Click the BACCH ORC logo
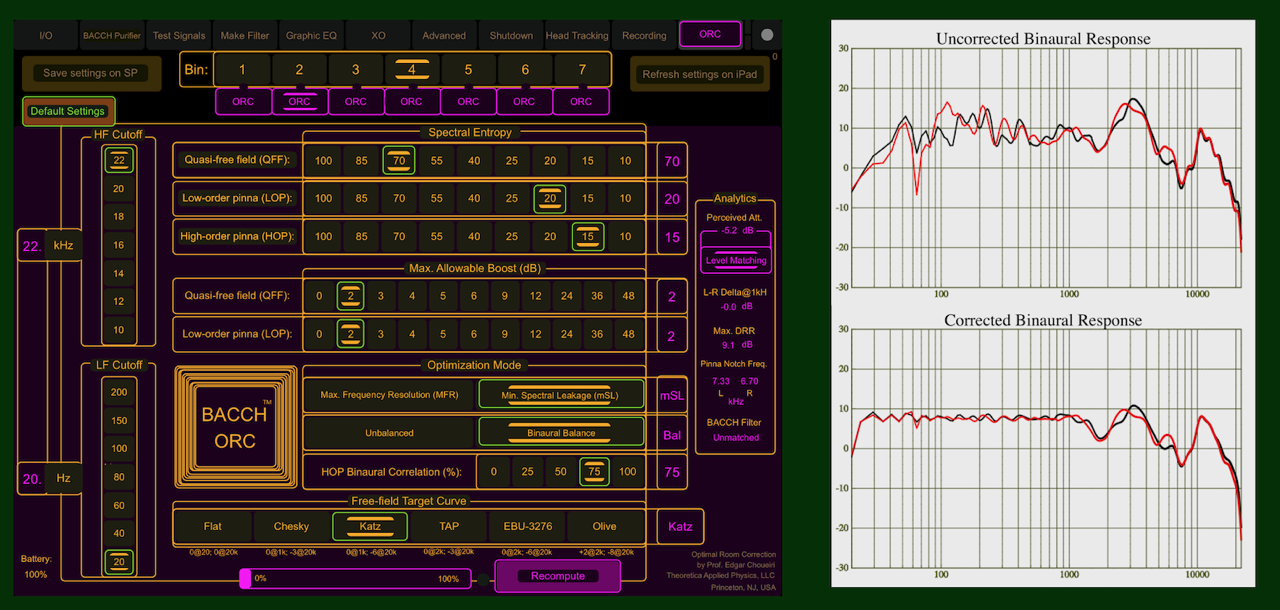 (x=235, y=427)
